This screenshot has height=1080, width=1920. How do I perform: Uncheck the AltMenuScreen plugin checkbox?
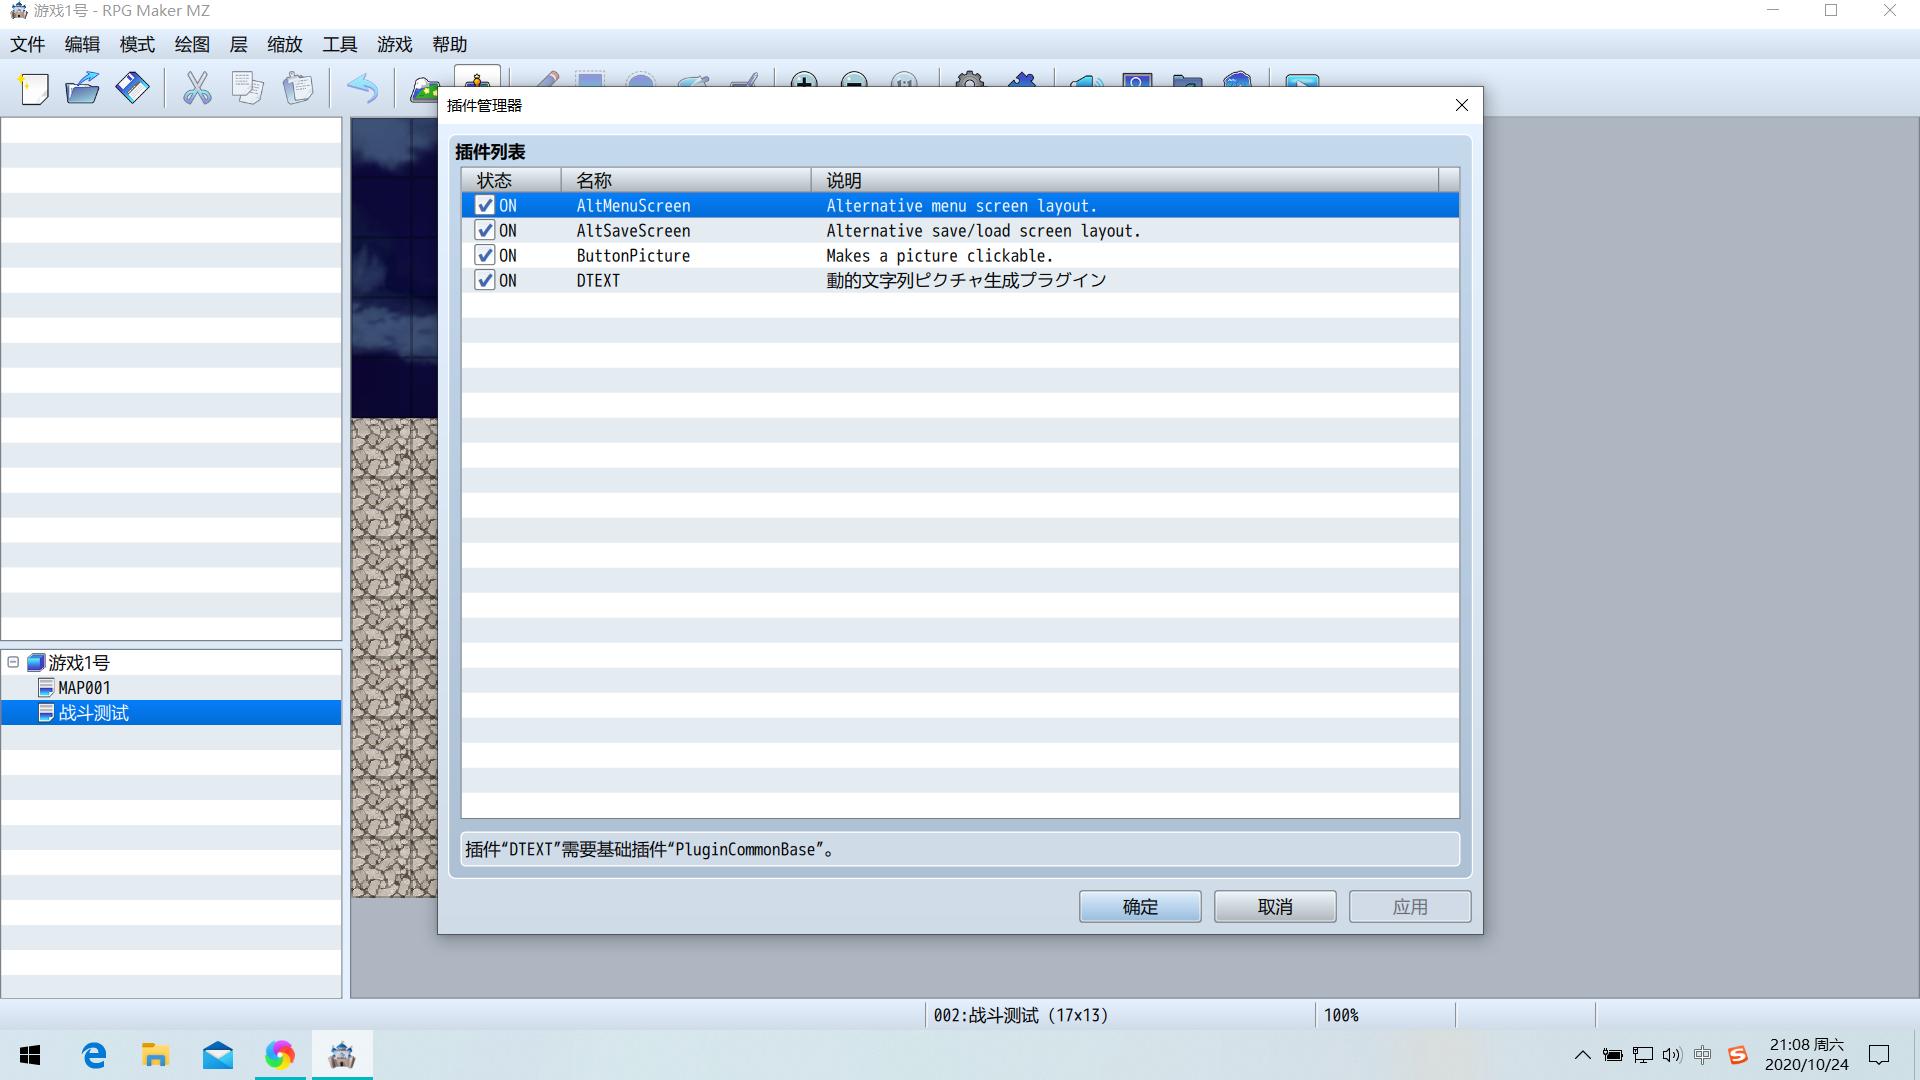(x=485, y=205)
